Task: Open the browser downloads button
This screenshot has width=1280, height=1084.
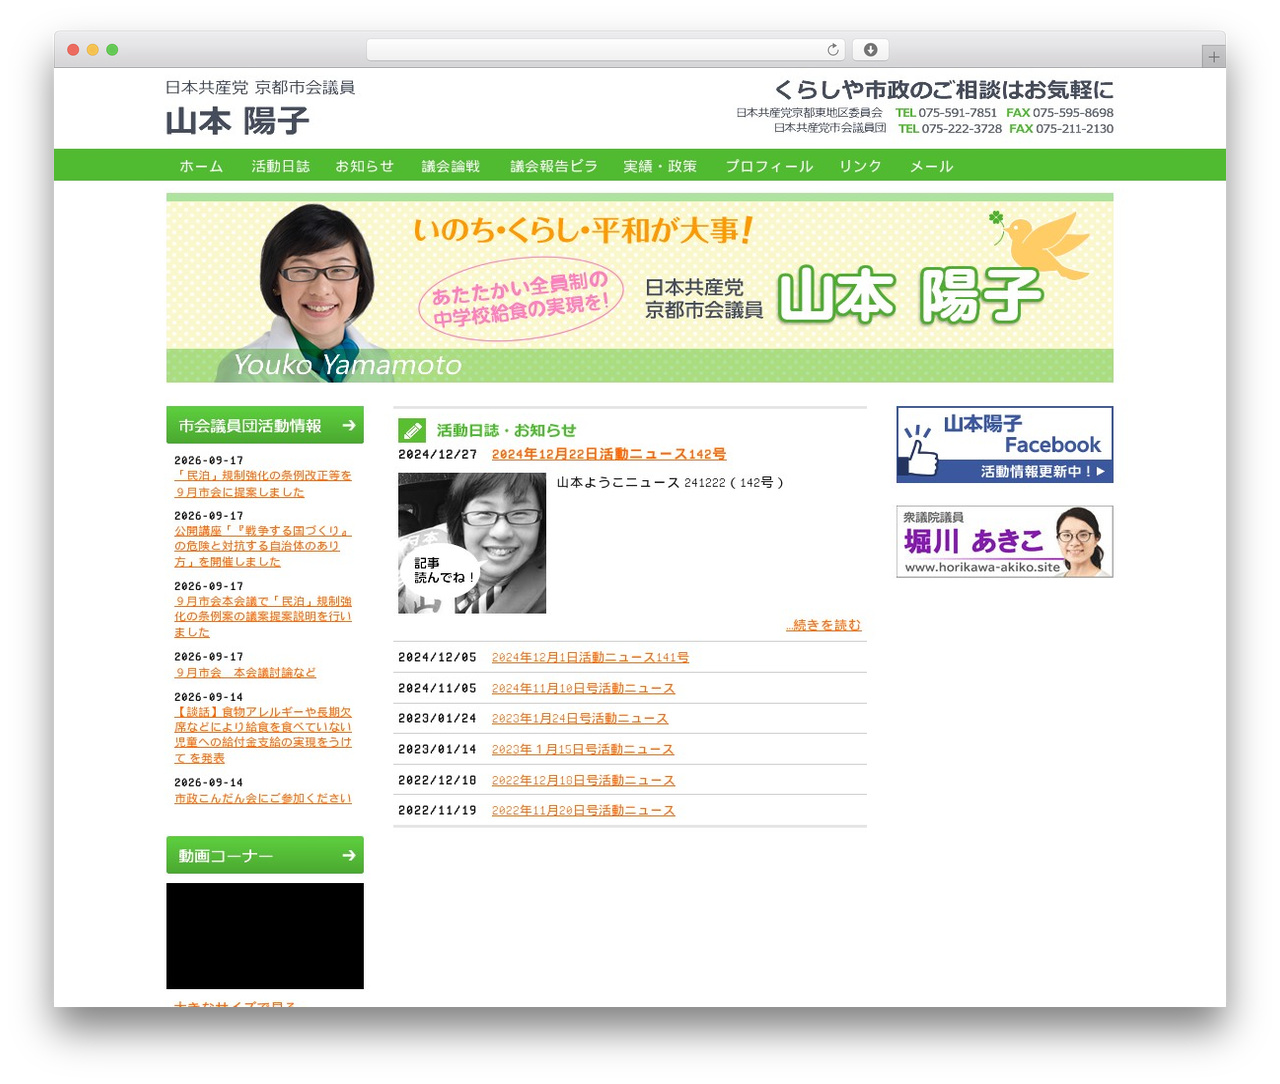Action: click(x=871, y=49)
